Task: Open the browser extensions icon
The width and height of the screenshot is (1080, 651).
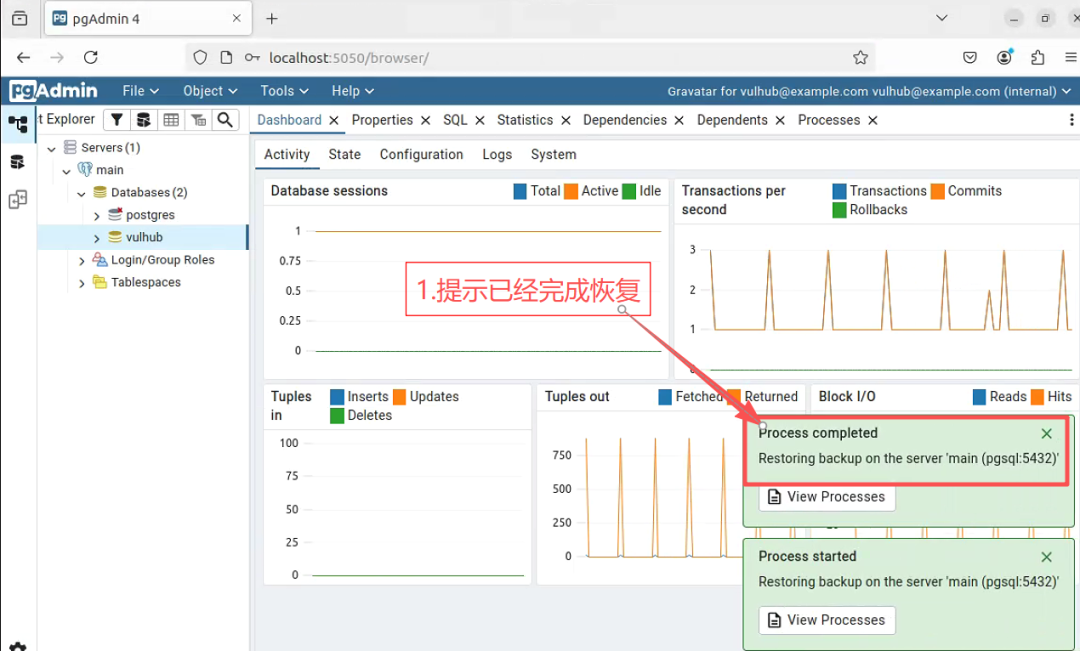Action: click(x=1038, y=58)
